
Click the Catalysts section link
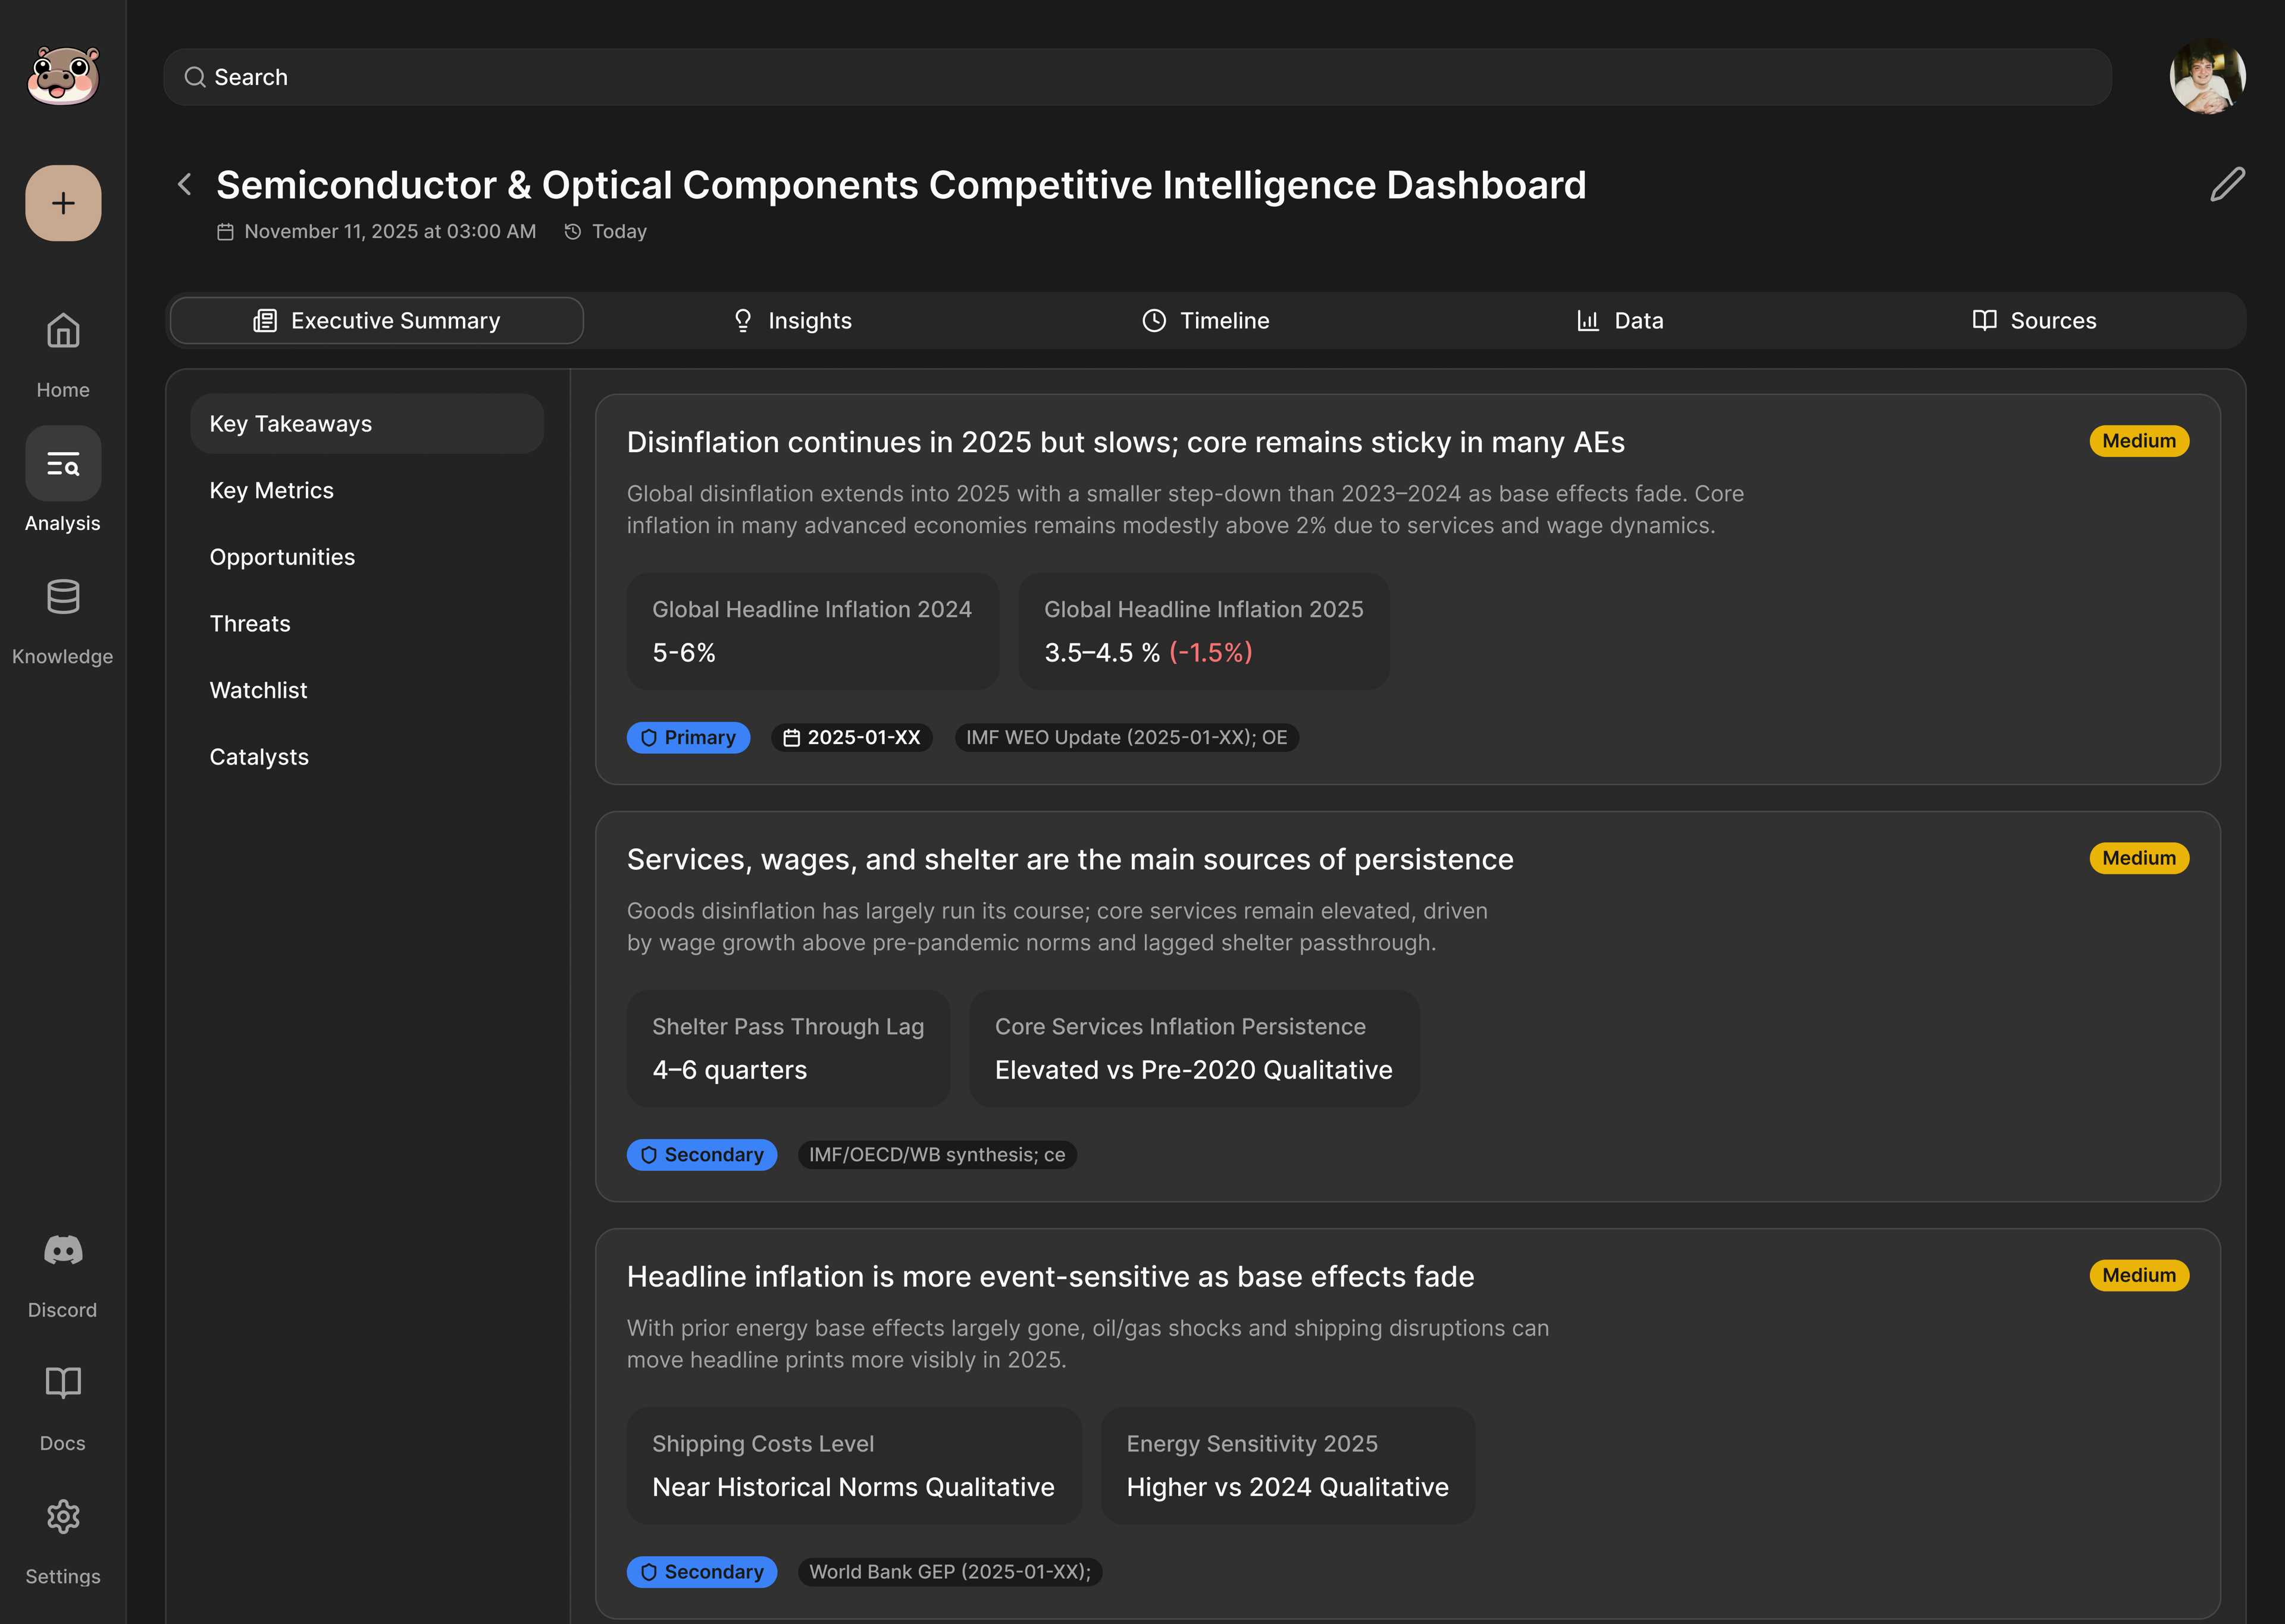[x=259, y=757]
